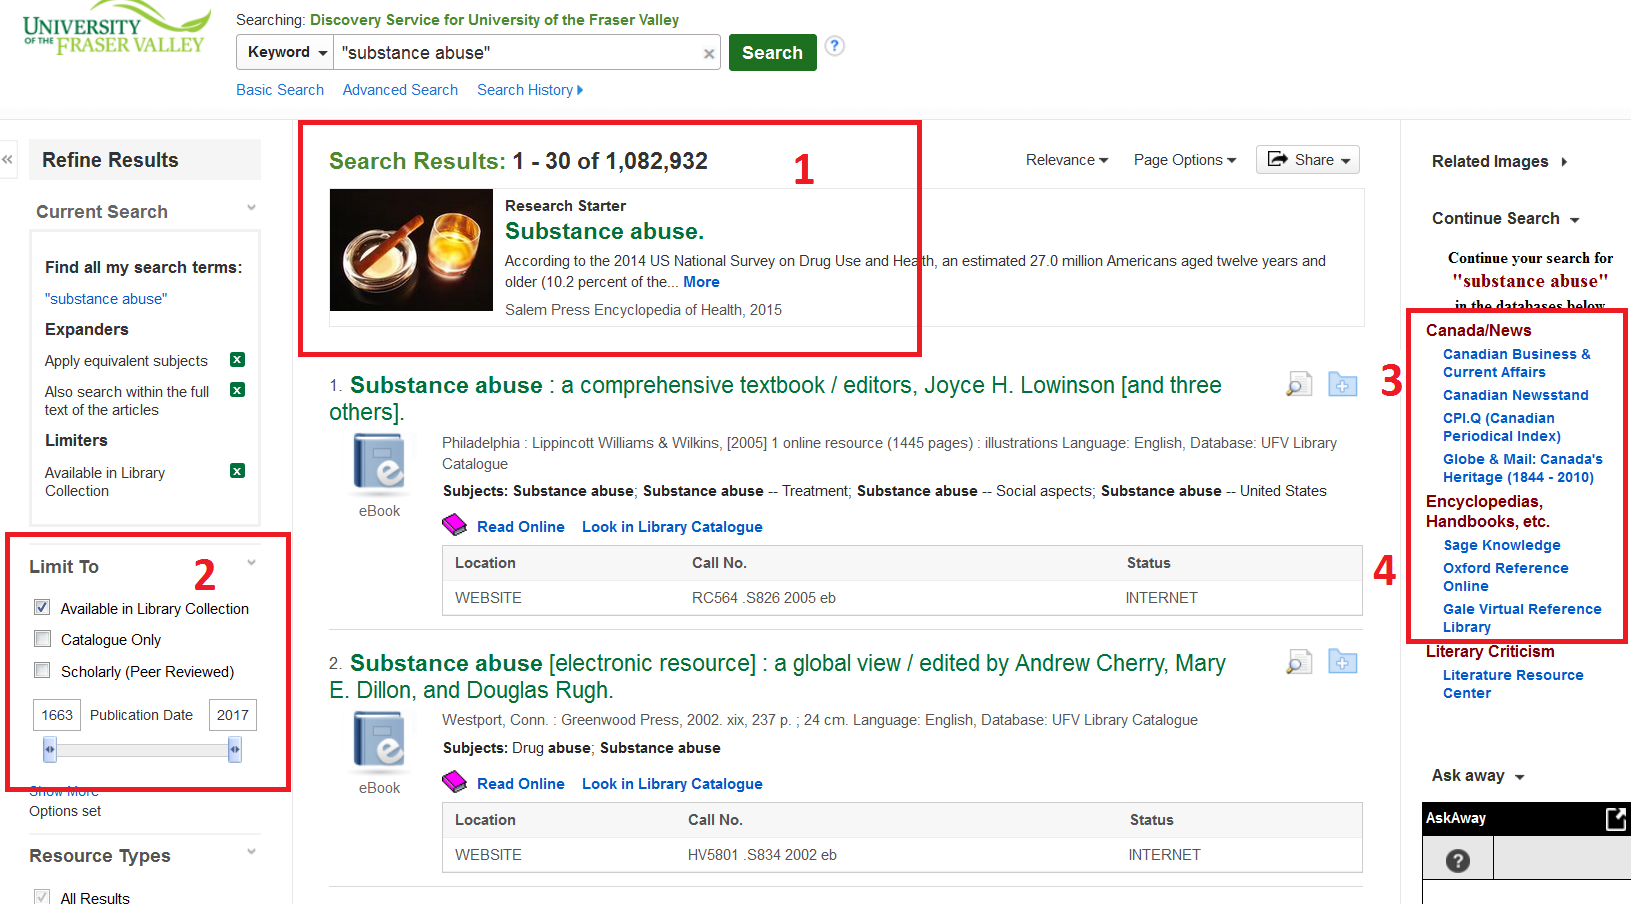The width and height of the screenshot is (1631, 904).
Task: Add result 1 to folder
Action: [x=1343, y=384]
